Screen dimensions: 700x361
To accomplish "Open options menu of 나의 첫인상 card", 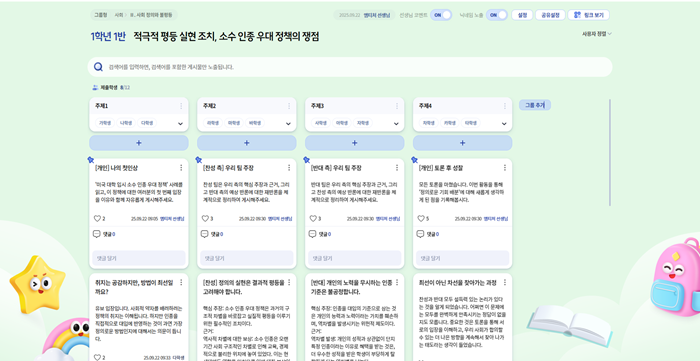I will pyautogui.click(x=181, y=168).
